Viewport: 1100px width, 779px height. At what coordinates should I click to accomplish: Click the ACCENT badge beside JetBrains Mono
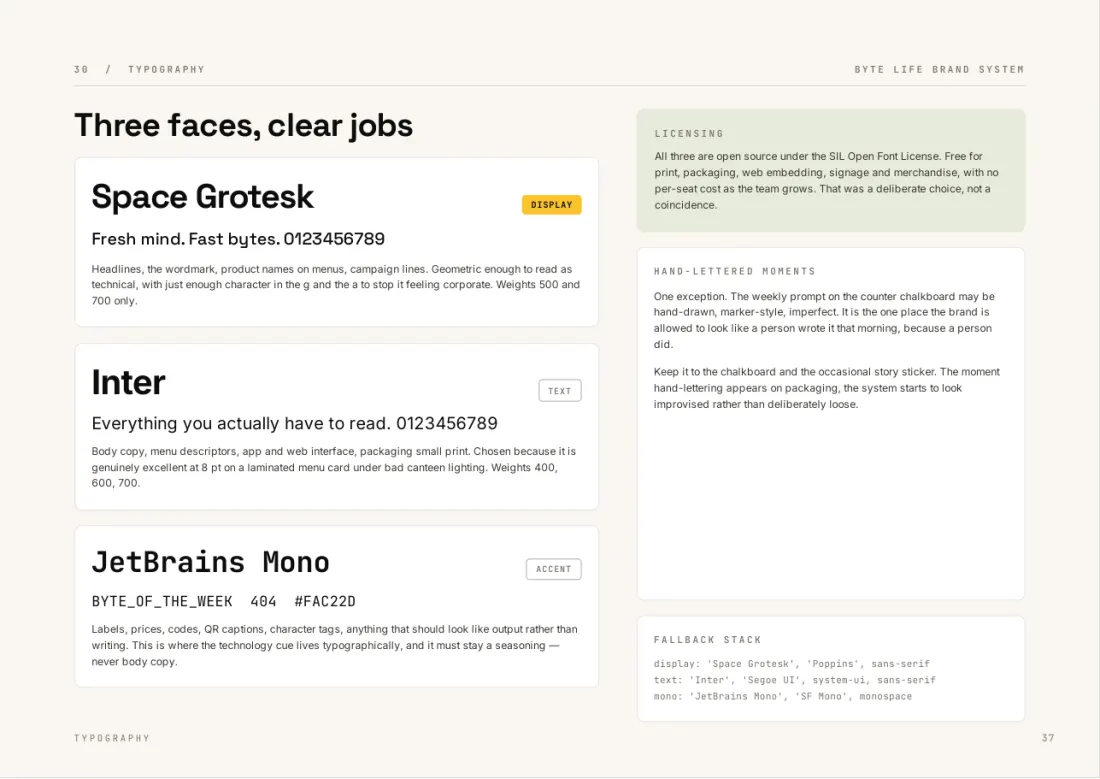click(x=554, y=569)
